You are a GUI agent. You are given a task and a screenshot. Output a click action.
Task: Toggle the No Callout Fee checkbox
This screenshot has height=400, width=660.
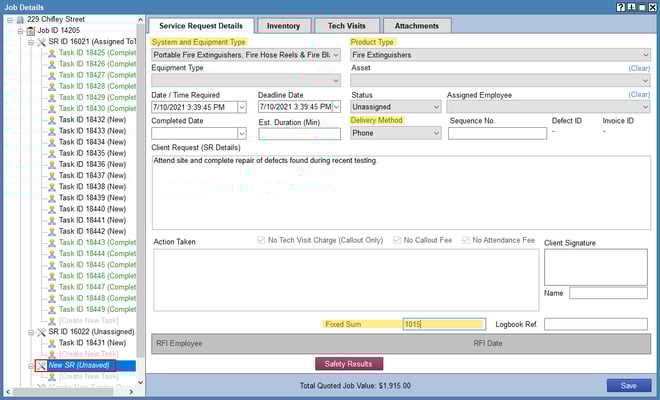click(397, 240)
